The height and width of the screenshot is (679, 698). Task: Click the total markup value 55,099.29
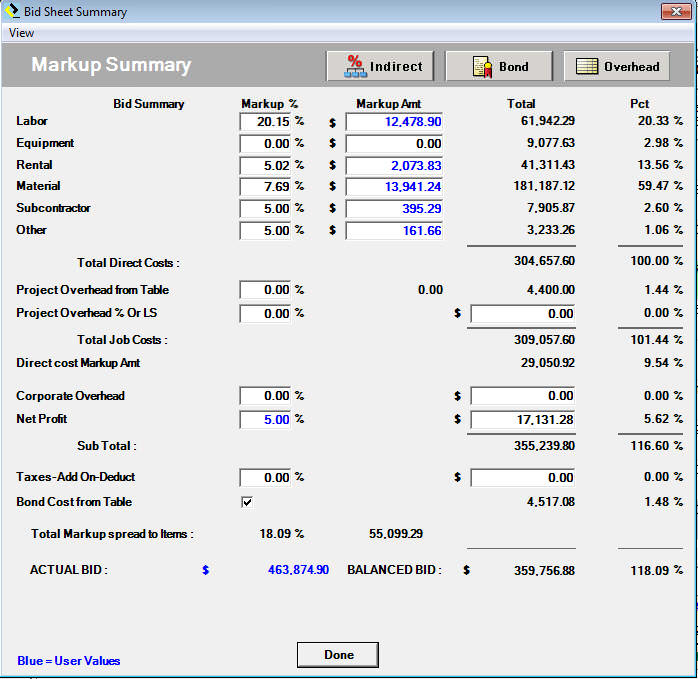click(x=396, y=533)
